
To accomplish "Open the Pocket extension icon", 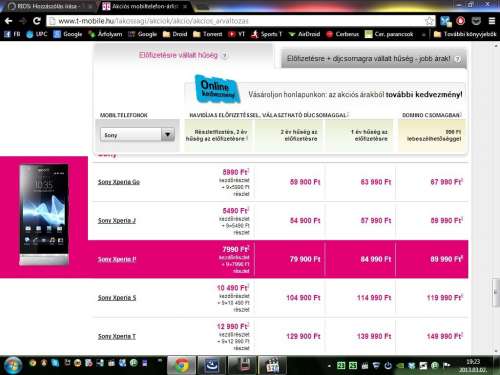I will tap(476, 21).
